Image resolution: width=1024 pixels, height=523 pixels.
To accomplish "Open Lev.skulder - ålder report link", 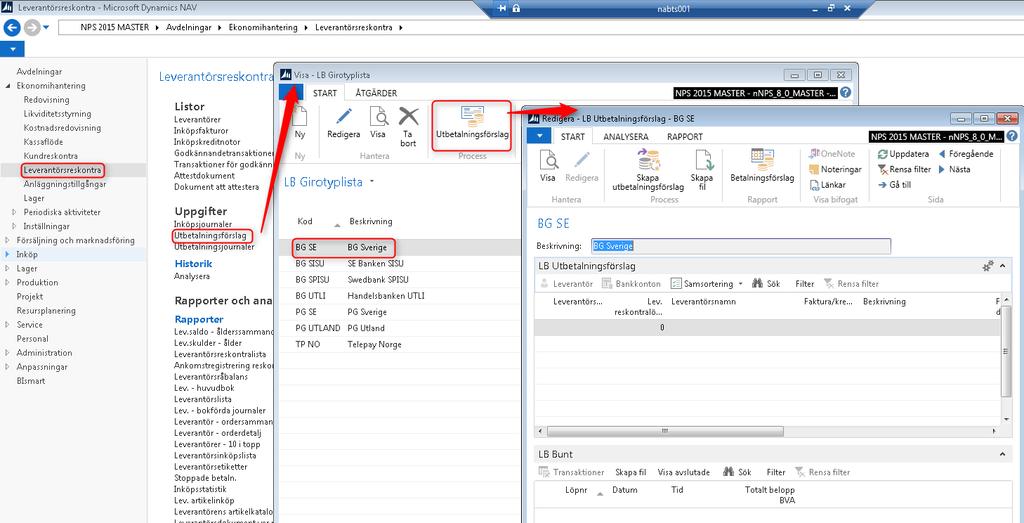I will [x=208, y=343].
